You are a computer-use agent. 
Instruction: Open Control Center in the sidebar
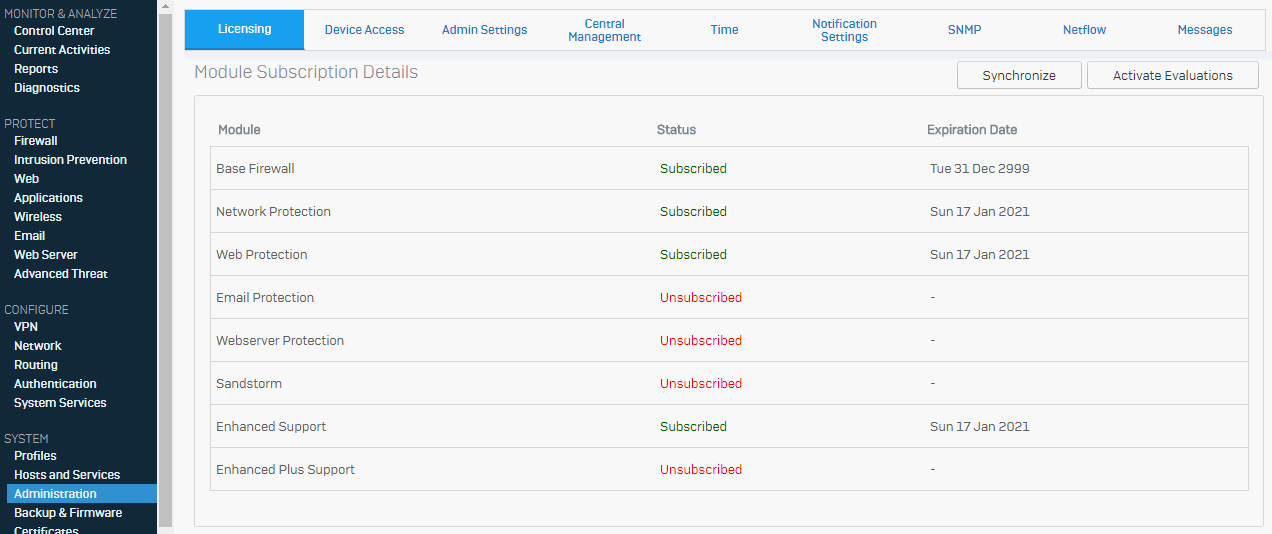54,31
